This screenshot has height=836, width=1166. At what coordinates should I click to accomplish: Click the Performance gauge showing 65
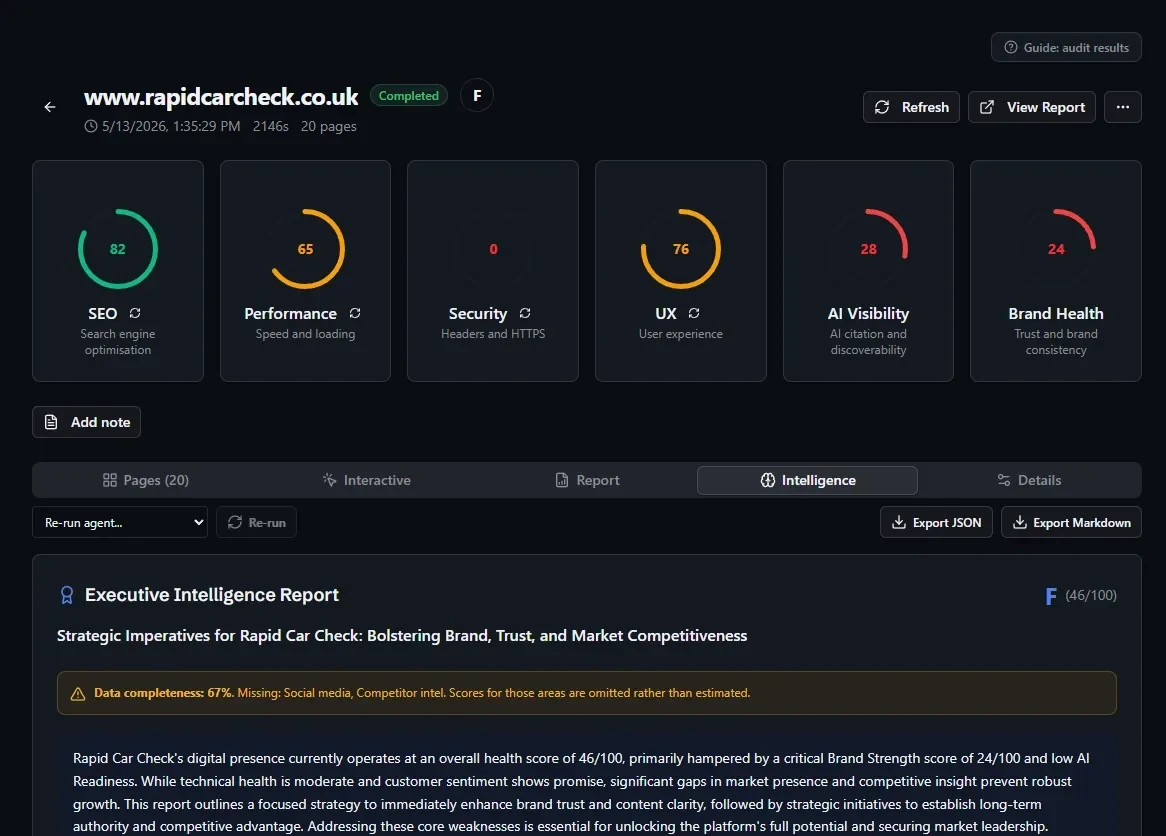coord(306,249)
